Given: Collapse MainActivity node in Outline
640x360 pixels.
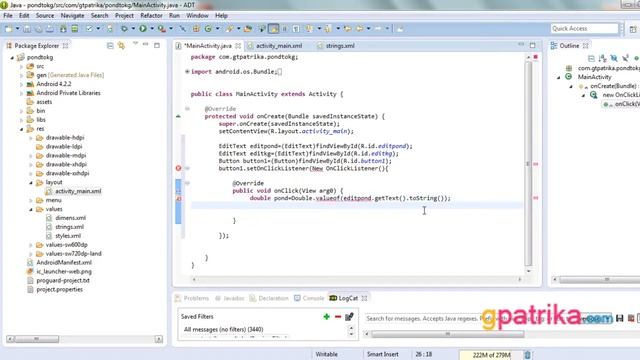Looking at the screenshot, I should [559, 77].
